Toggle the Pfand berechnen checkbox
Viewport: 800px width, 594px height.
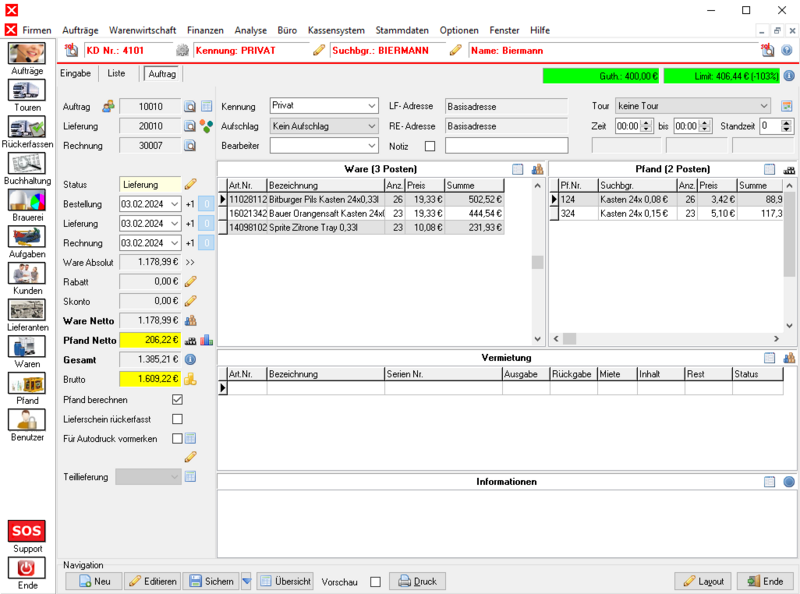[x=177, y=399]
